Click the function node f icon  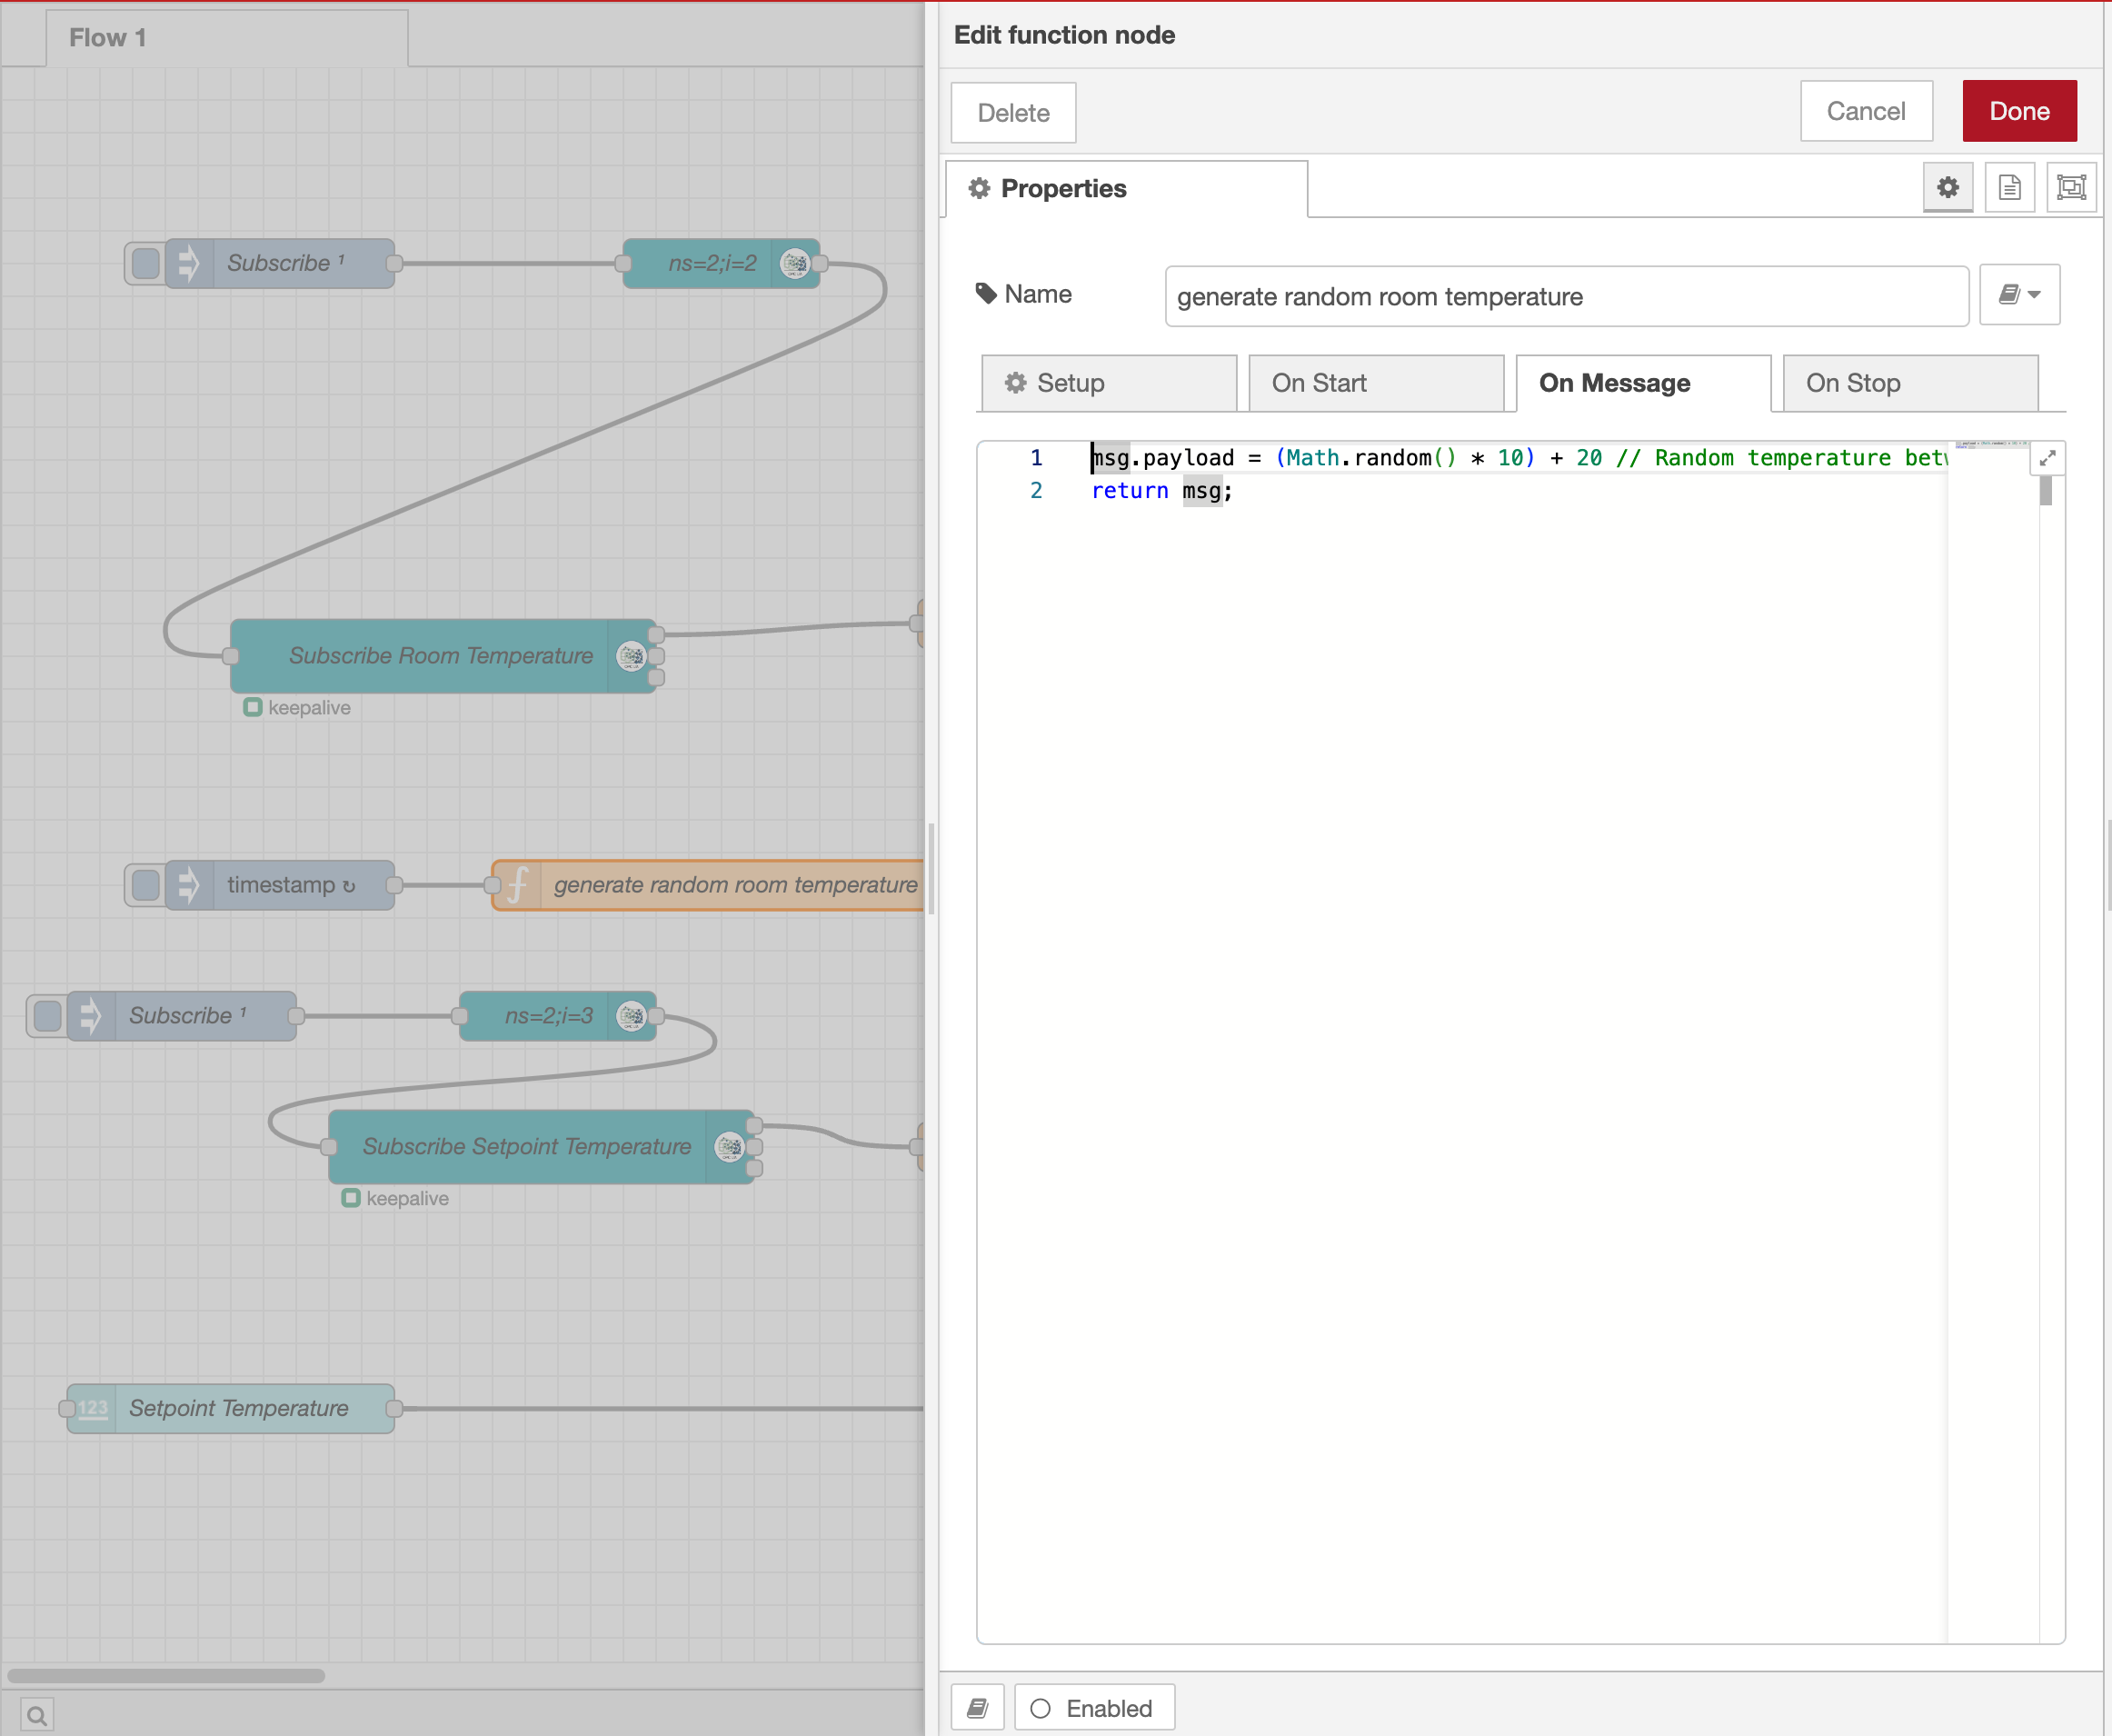coord(517,885)
